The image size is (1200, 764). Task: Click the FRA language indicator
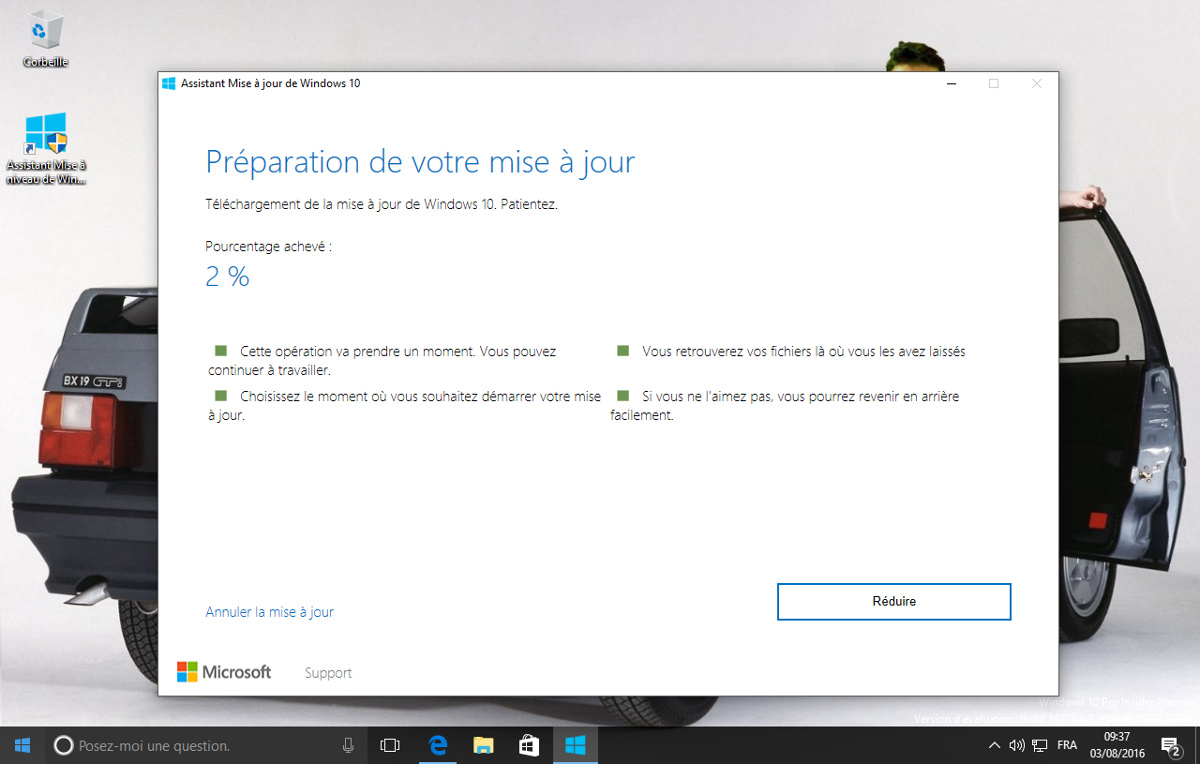1067,746
